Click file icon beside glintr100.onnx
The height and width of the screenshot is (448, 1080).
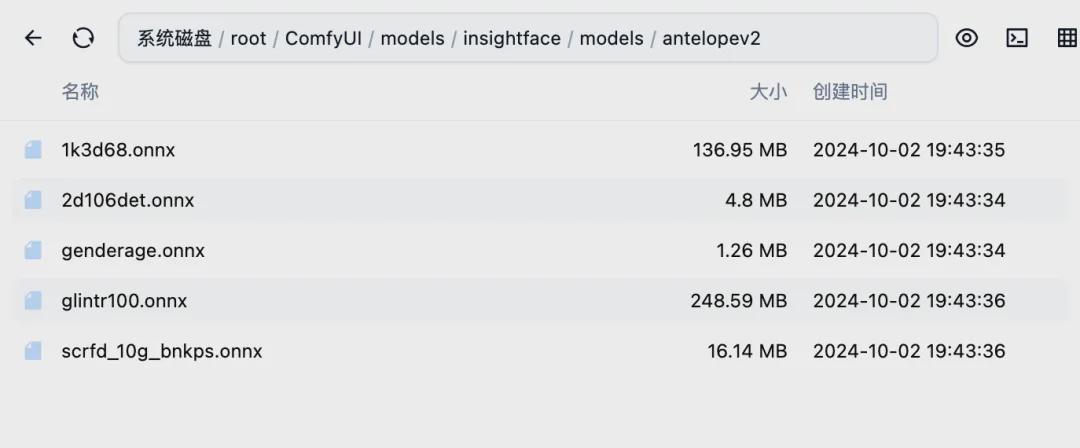click(33, 301)
